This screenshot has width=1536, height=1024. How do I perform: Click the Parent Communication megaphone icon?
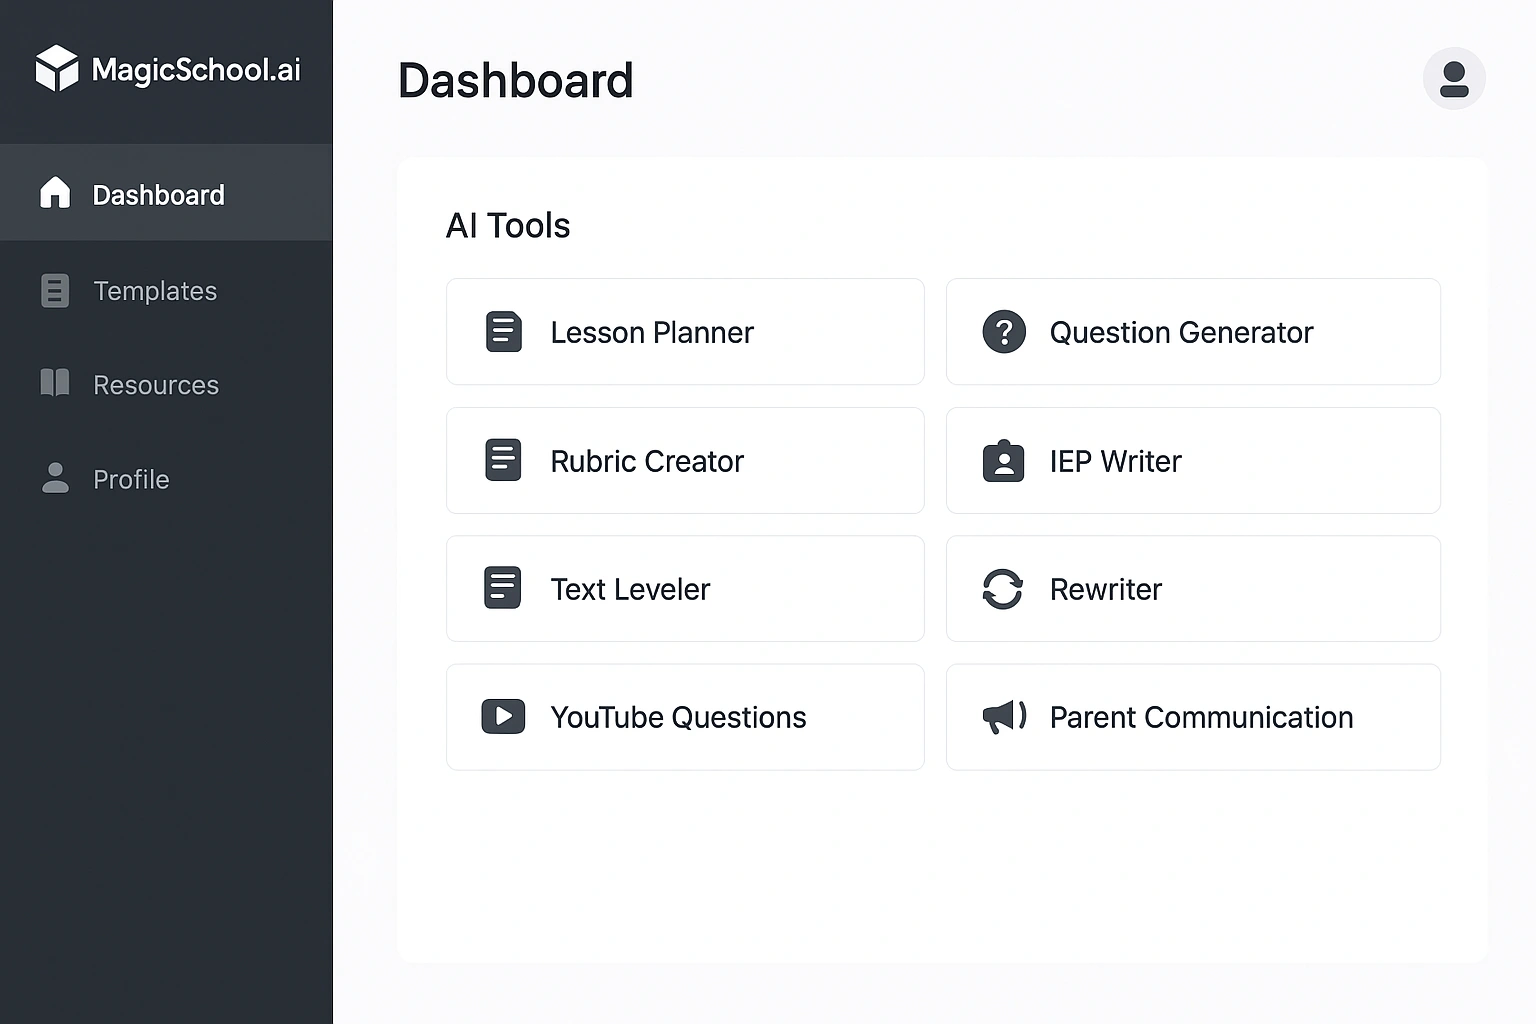(x=1004, y=717)
